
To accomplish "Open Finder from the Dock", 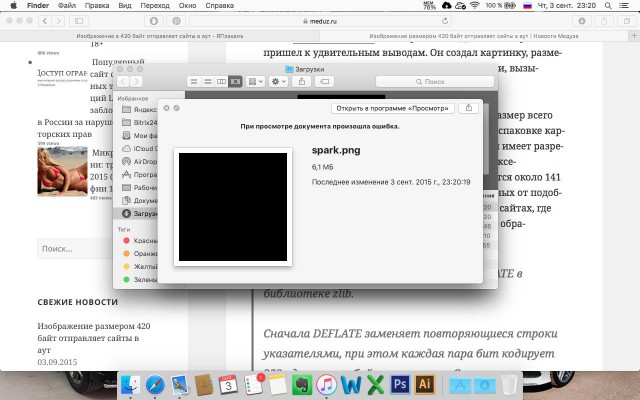I will tap(130, 384).
